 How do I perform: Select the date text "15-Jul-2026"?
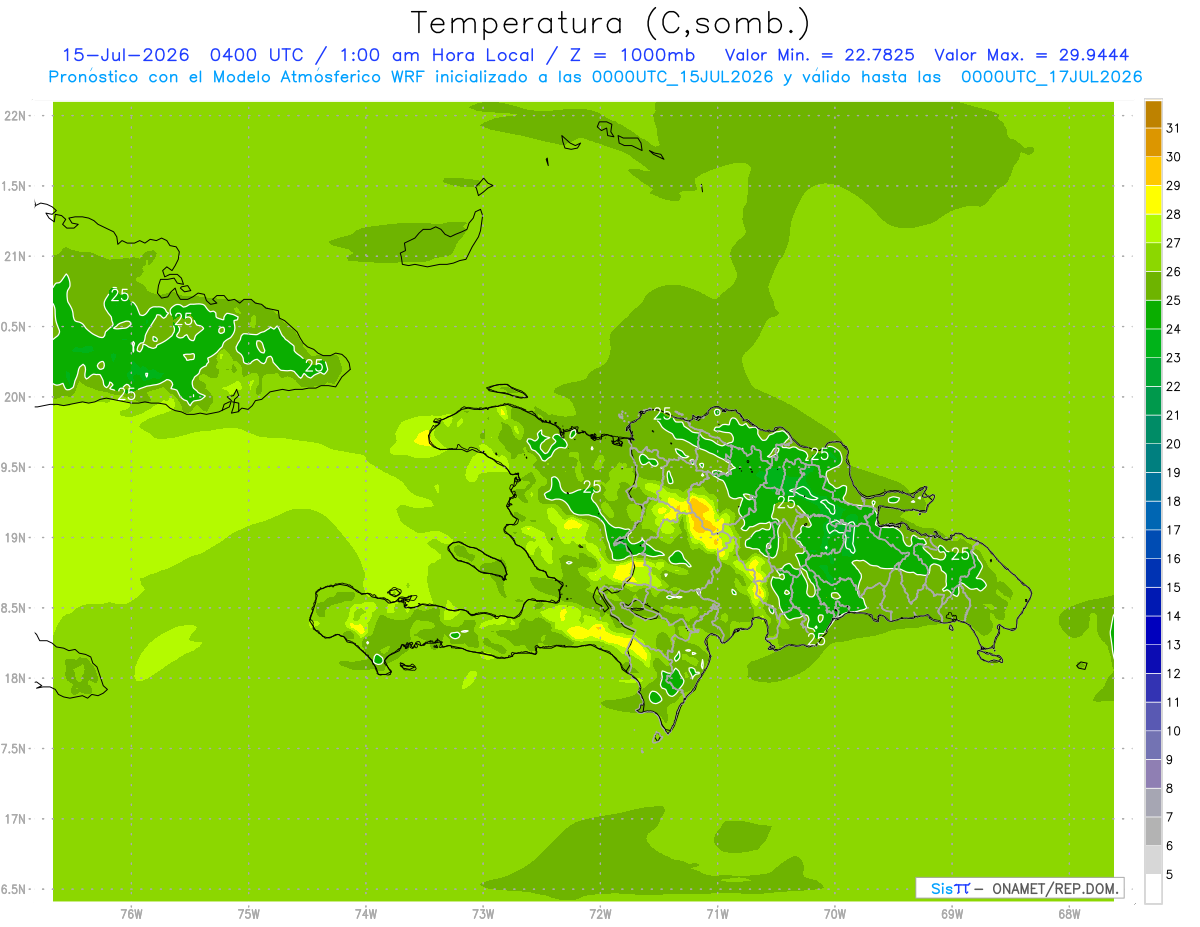tap(127, 55)
